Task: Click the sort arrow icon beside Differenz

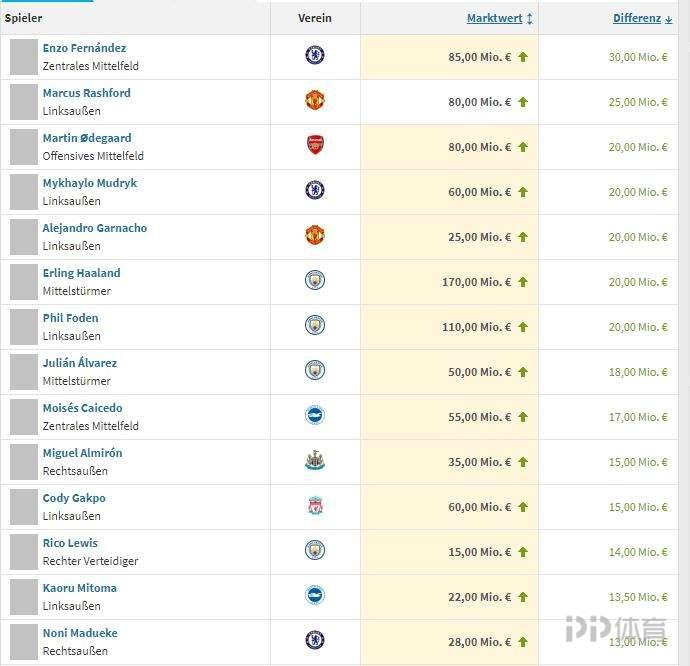Action: [x=669, y=19]
